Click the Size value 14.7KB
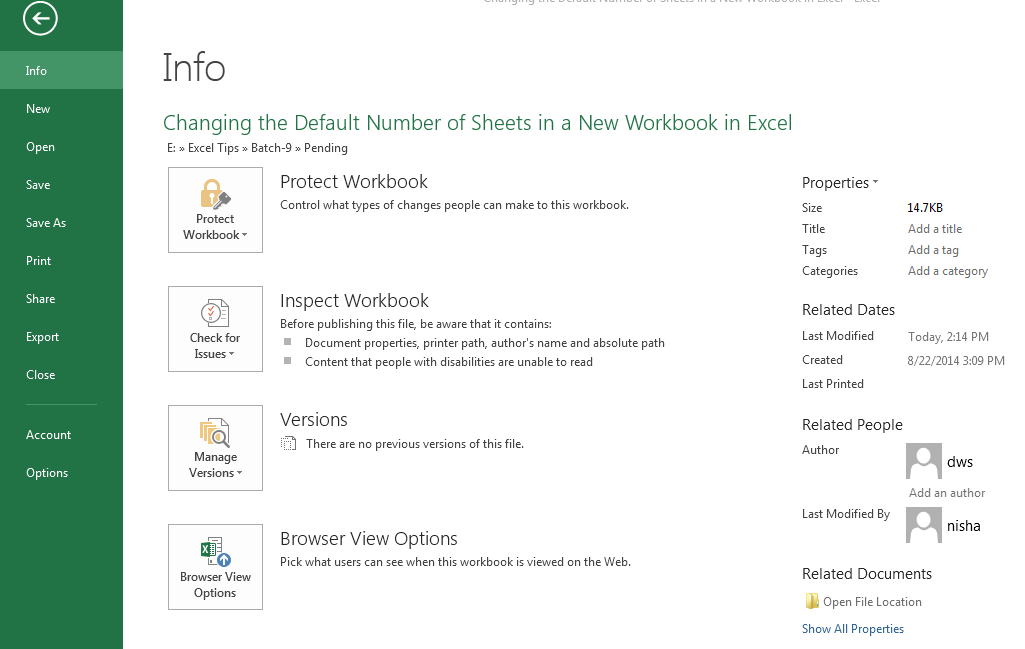Viewport: 1025px width, 649px height. pos(924,208)
